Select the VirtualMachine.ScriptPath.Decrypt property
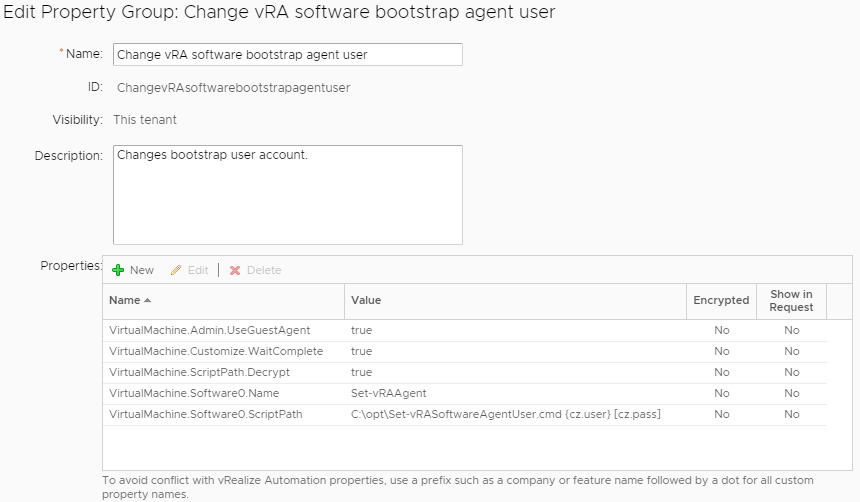Image resolution: width=860 pixels, height=502 pixels. point(202,372)
